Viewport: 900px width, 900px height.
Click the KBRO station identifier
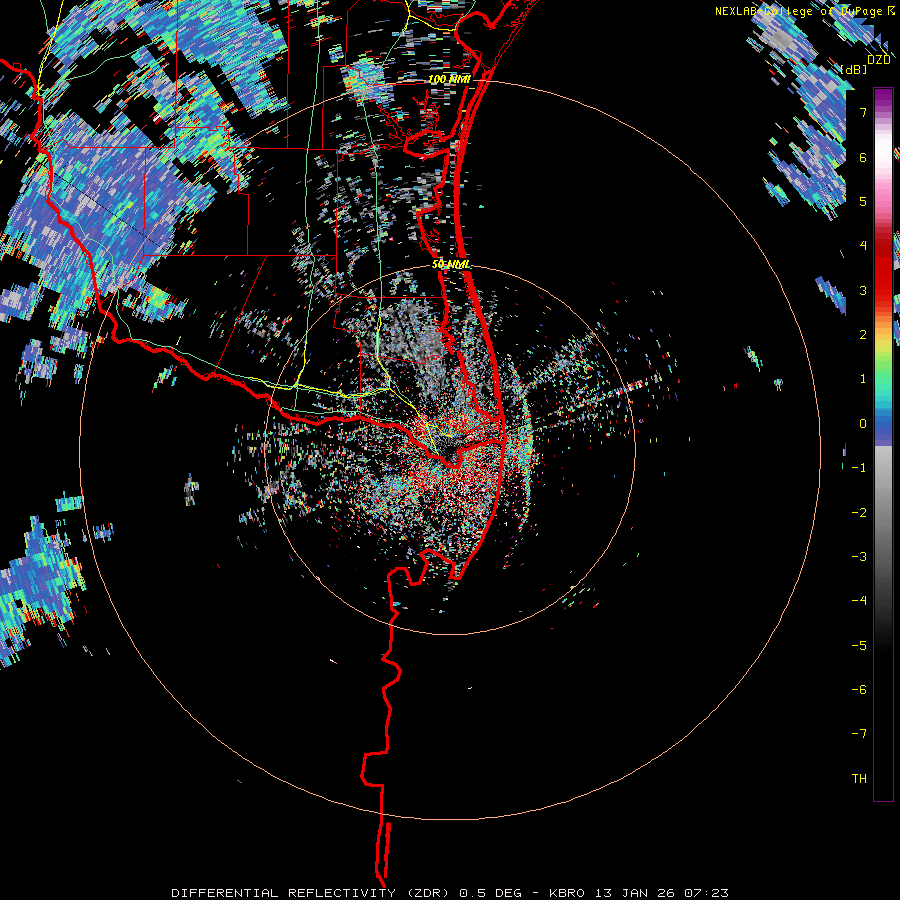(567, 893)
